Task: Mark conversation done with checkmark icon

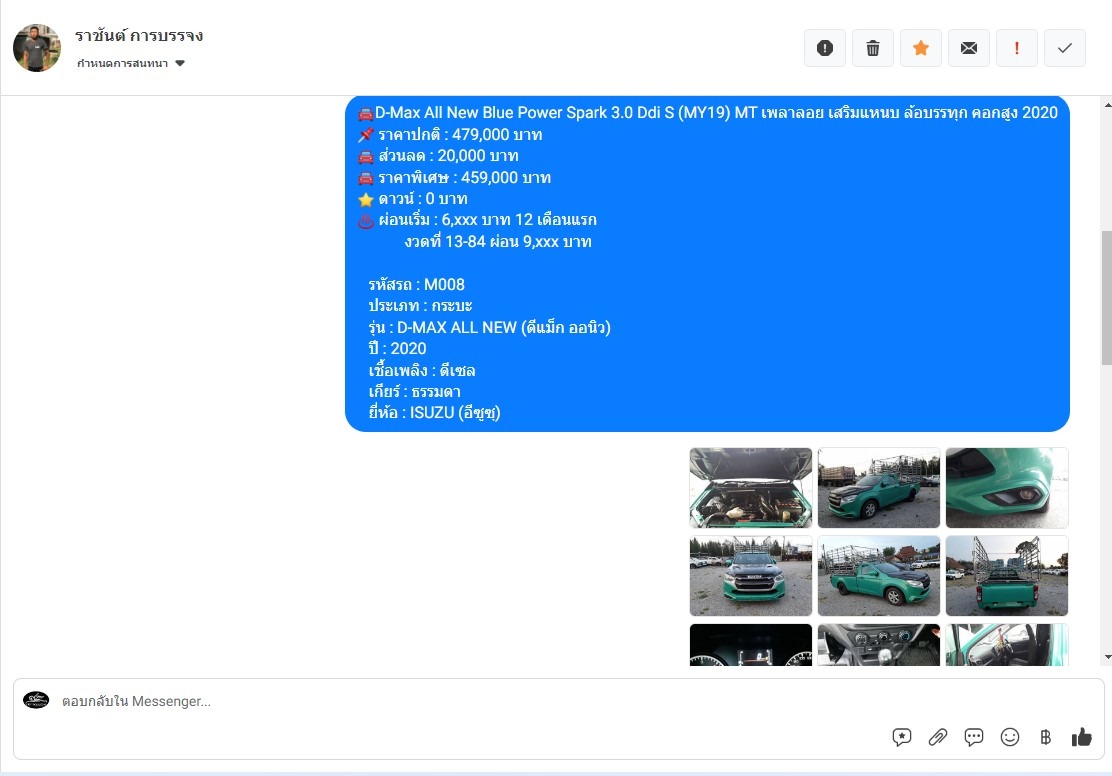Action: tap(1064, 48)
